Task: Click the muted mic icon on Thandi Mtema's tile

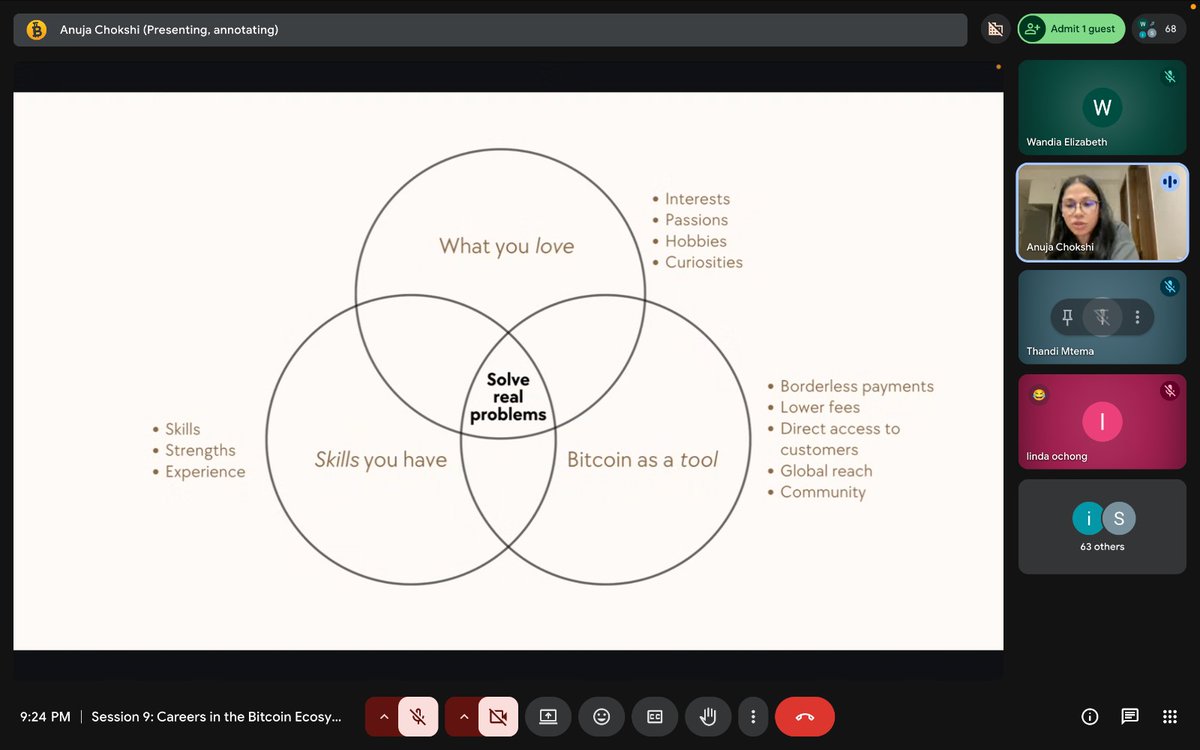Action: click(x=1169, y=287)
